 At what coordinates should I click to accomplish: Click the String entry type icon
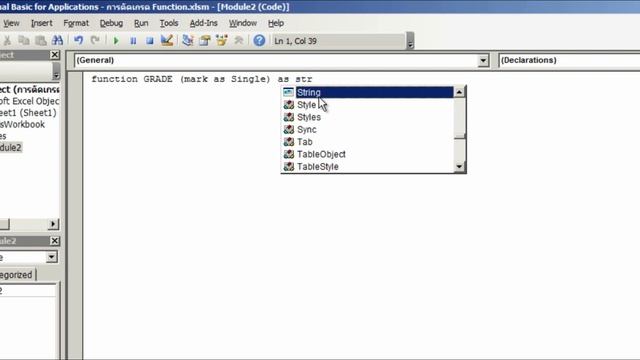[x=288, y=92]
